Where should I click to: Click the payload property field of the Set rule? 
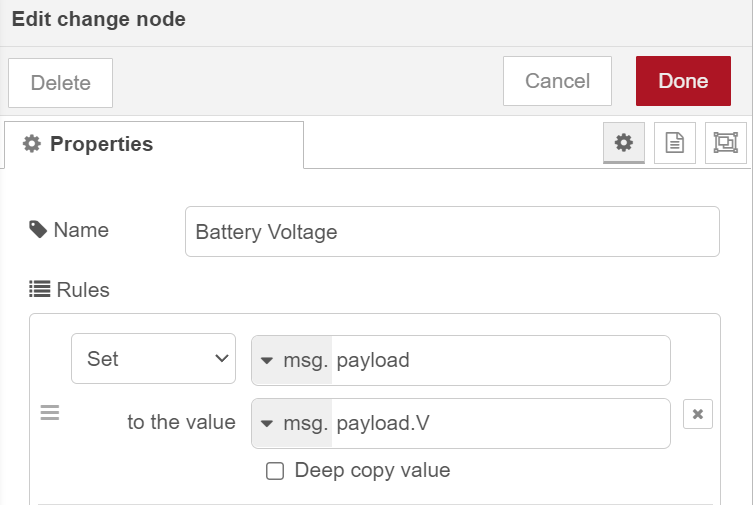(498, 360)
